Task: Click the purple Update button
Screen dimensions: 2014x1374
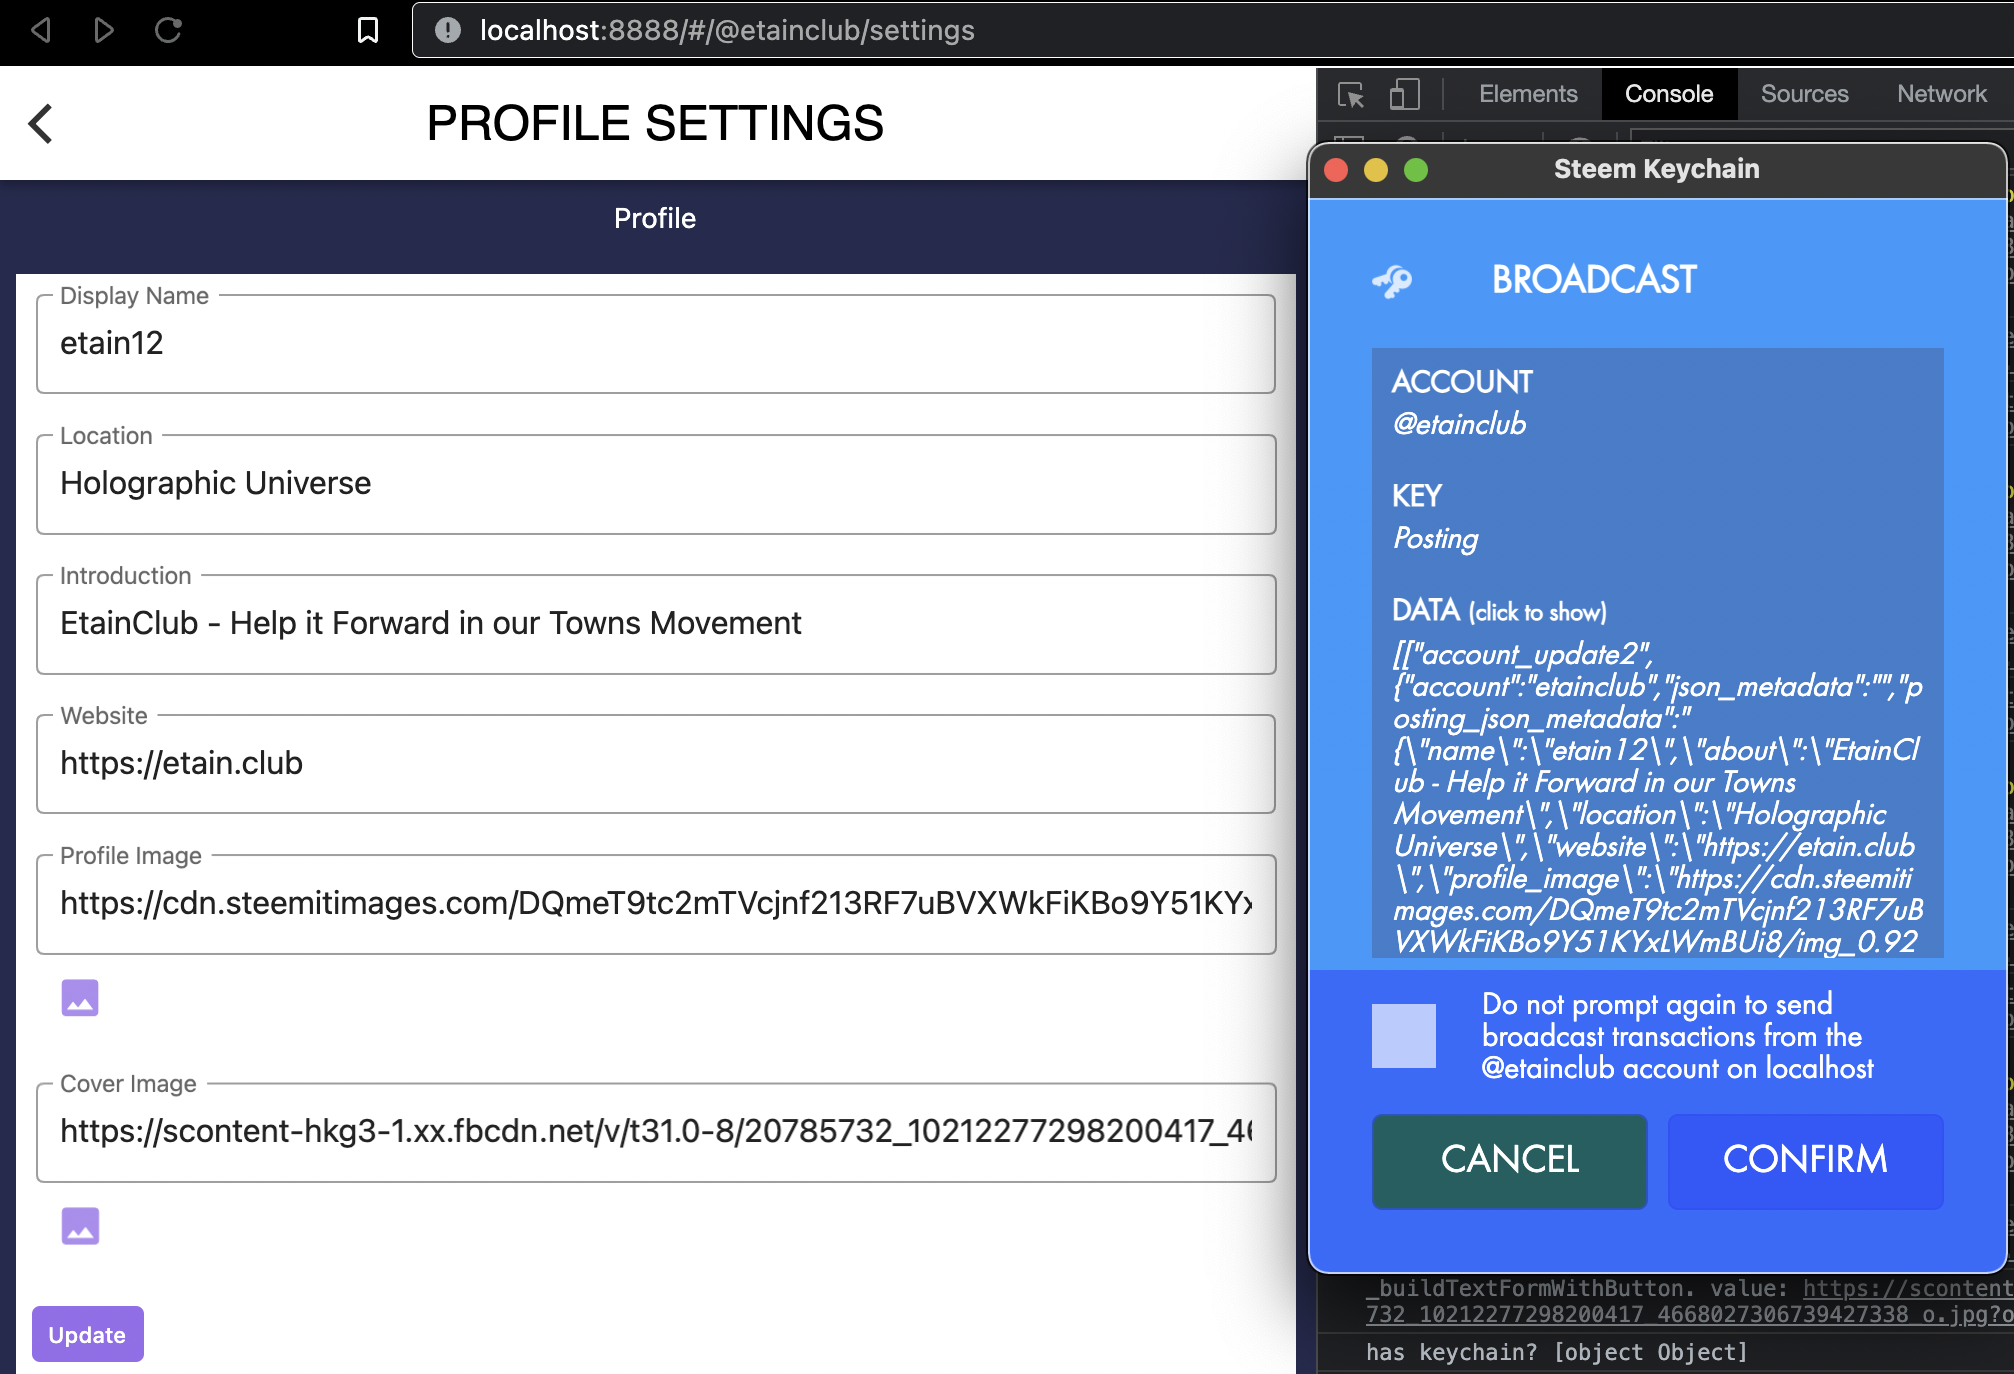Action: pyautogui.click(x=87, y=1334)
